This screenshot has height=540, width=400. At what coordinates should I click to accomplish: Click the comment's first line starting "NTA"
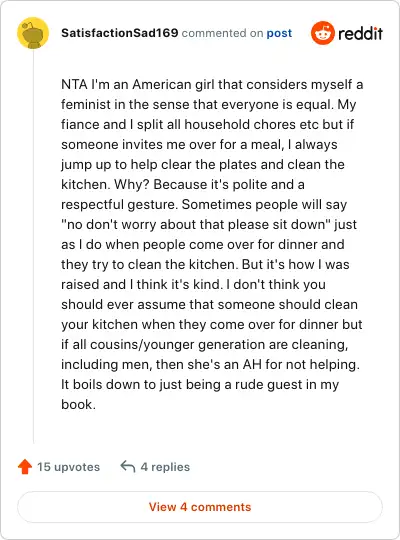[212, 84]
